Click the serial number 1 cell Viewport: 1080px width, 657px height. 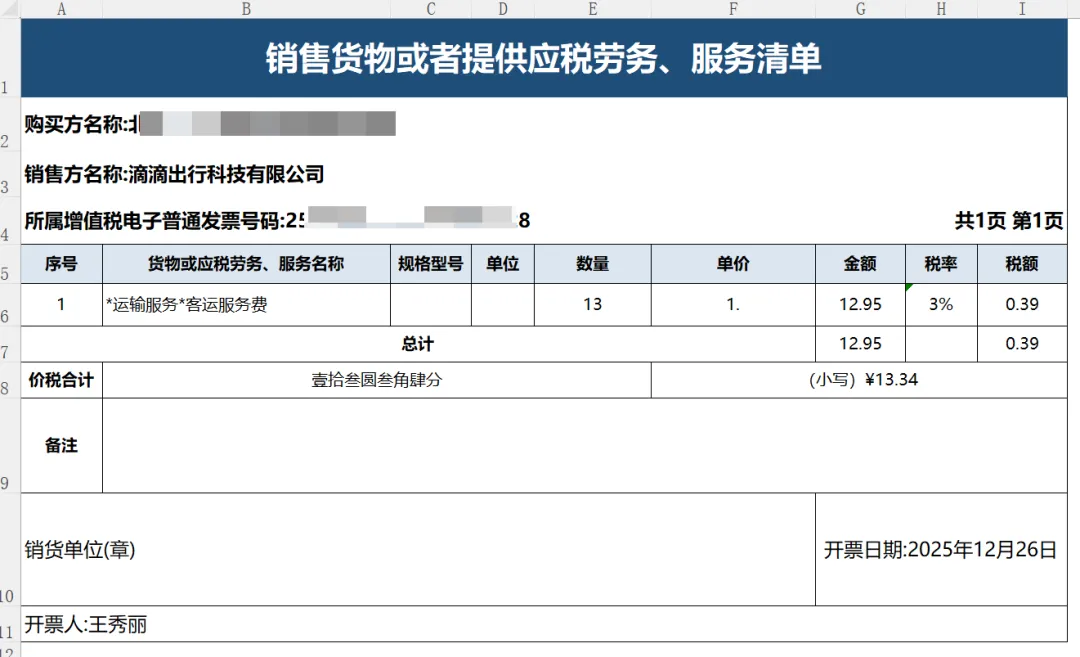[61, 304]
